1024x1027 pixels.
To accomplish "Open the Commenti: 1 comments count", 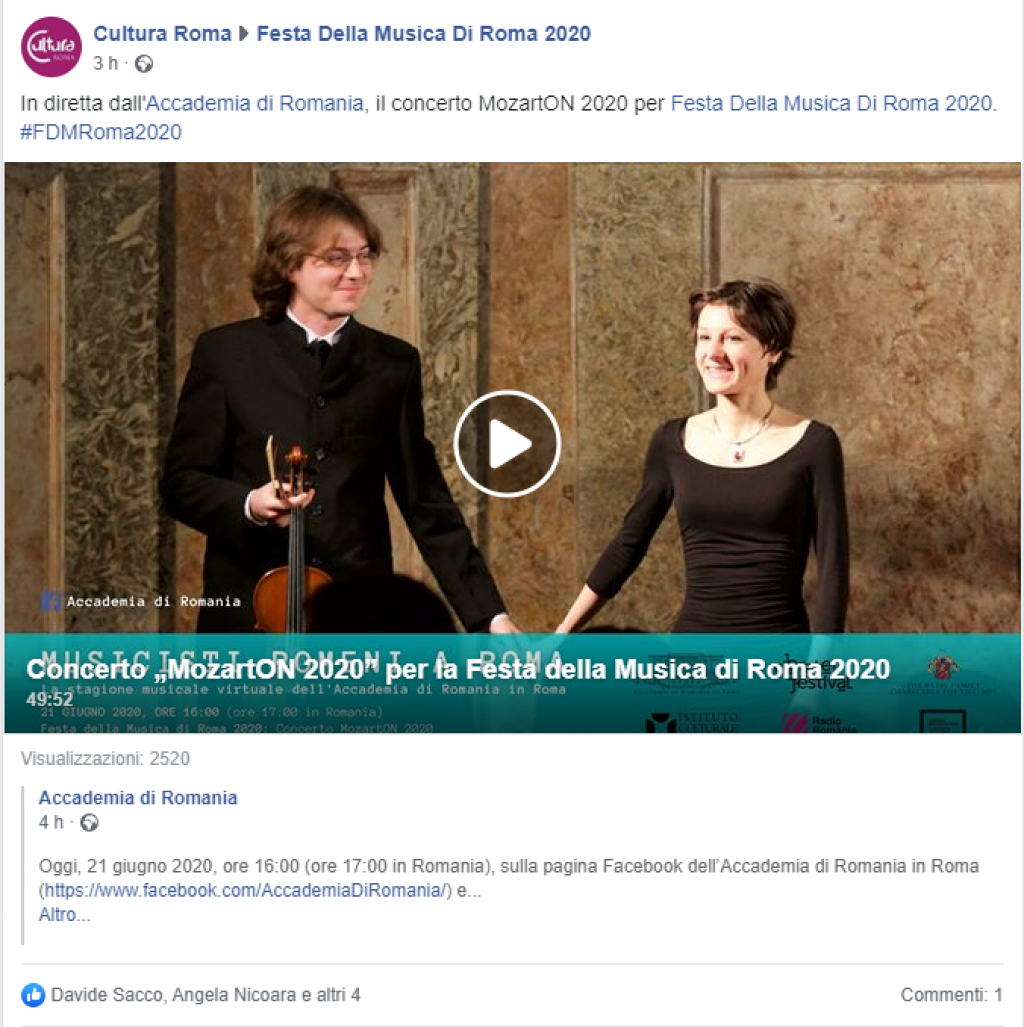I will tap(951, 995).
